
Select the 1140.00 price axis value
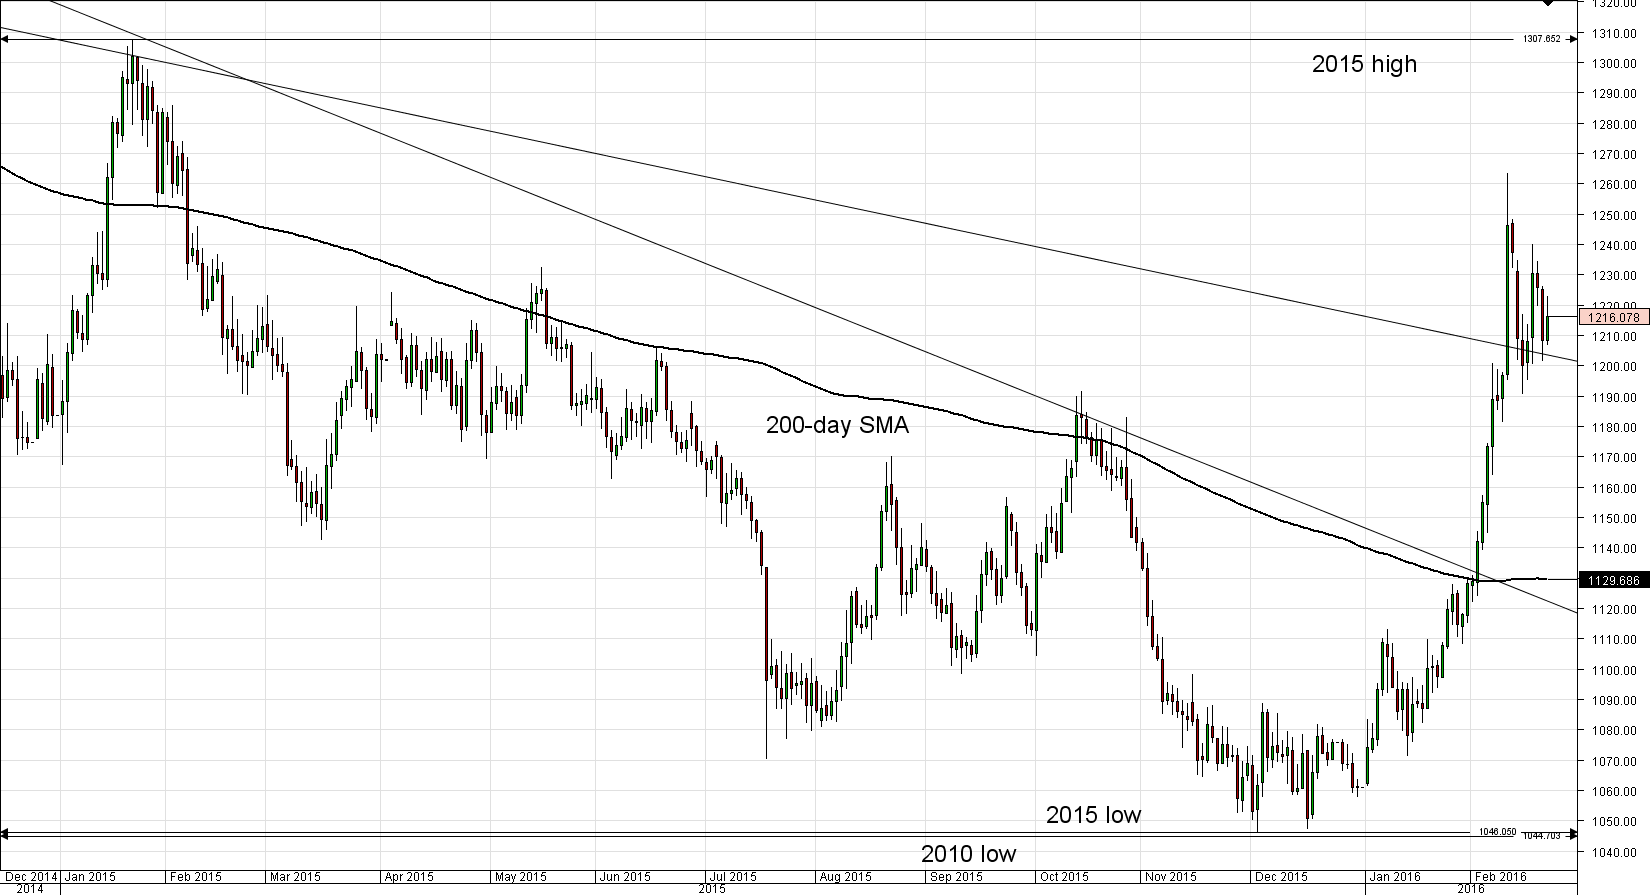[1616, 549]
